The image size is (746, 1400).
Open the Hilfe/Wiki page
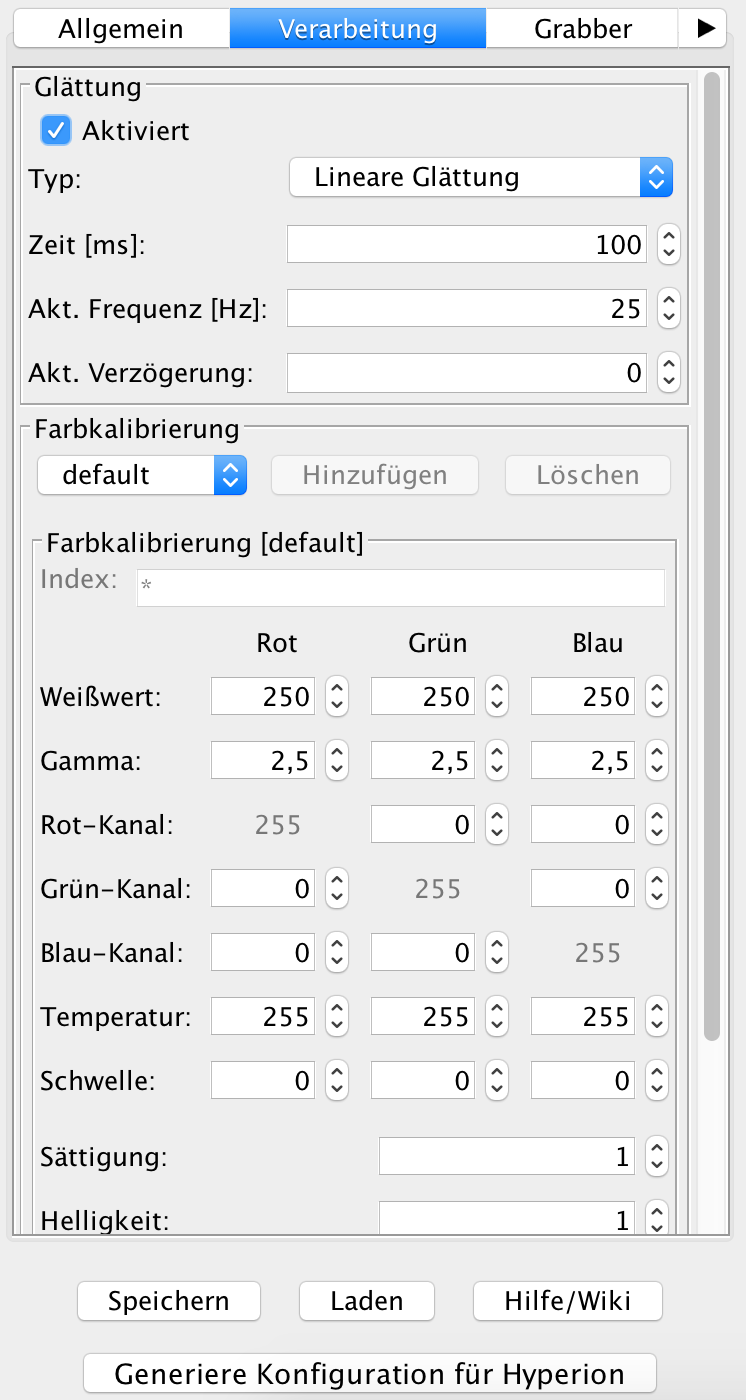coord(567,1301)
